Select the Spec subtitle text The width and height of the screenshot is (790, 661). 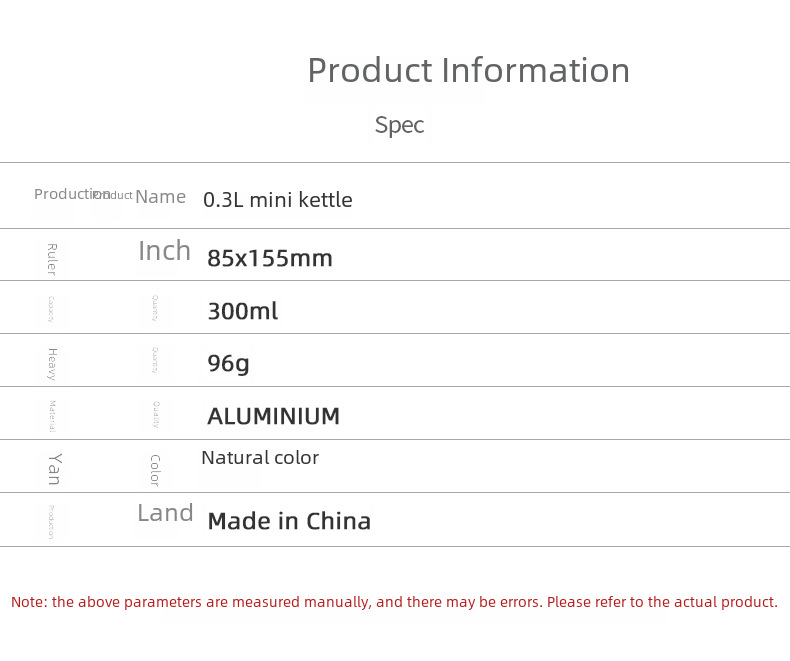pyautogui.click(x=399, y=125)
